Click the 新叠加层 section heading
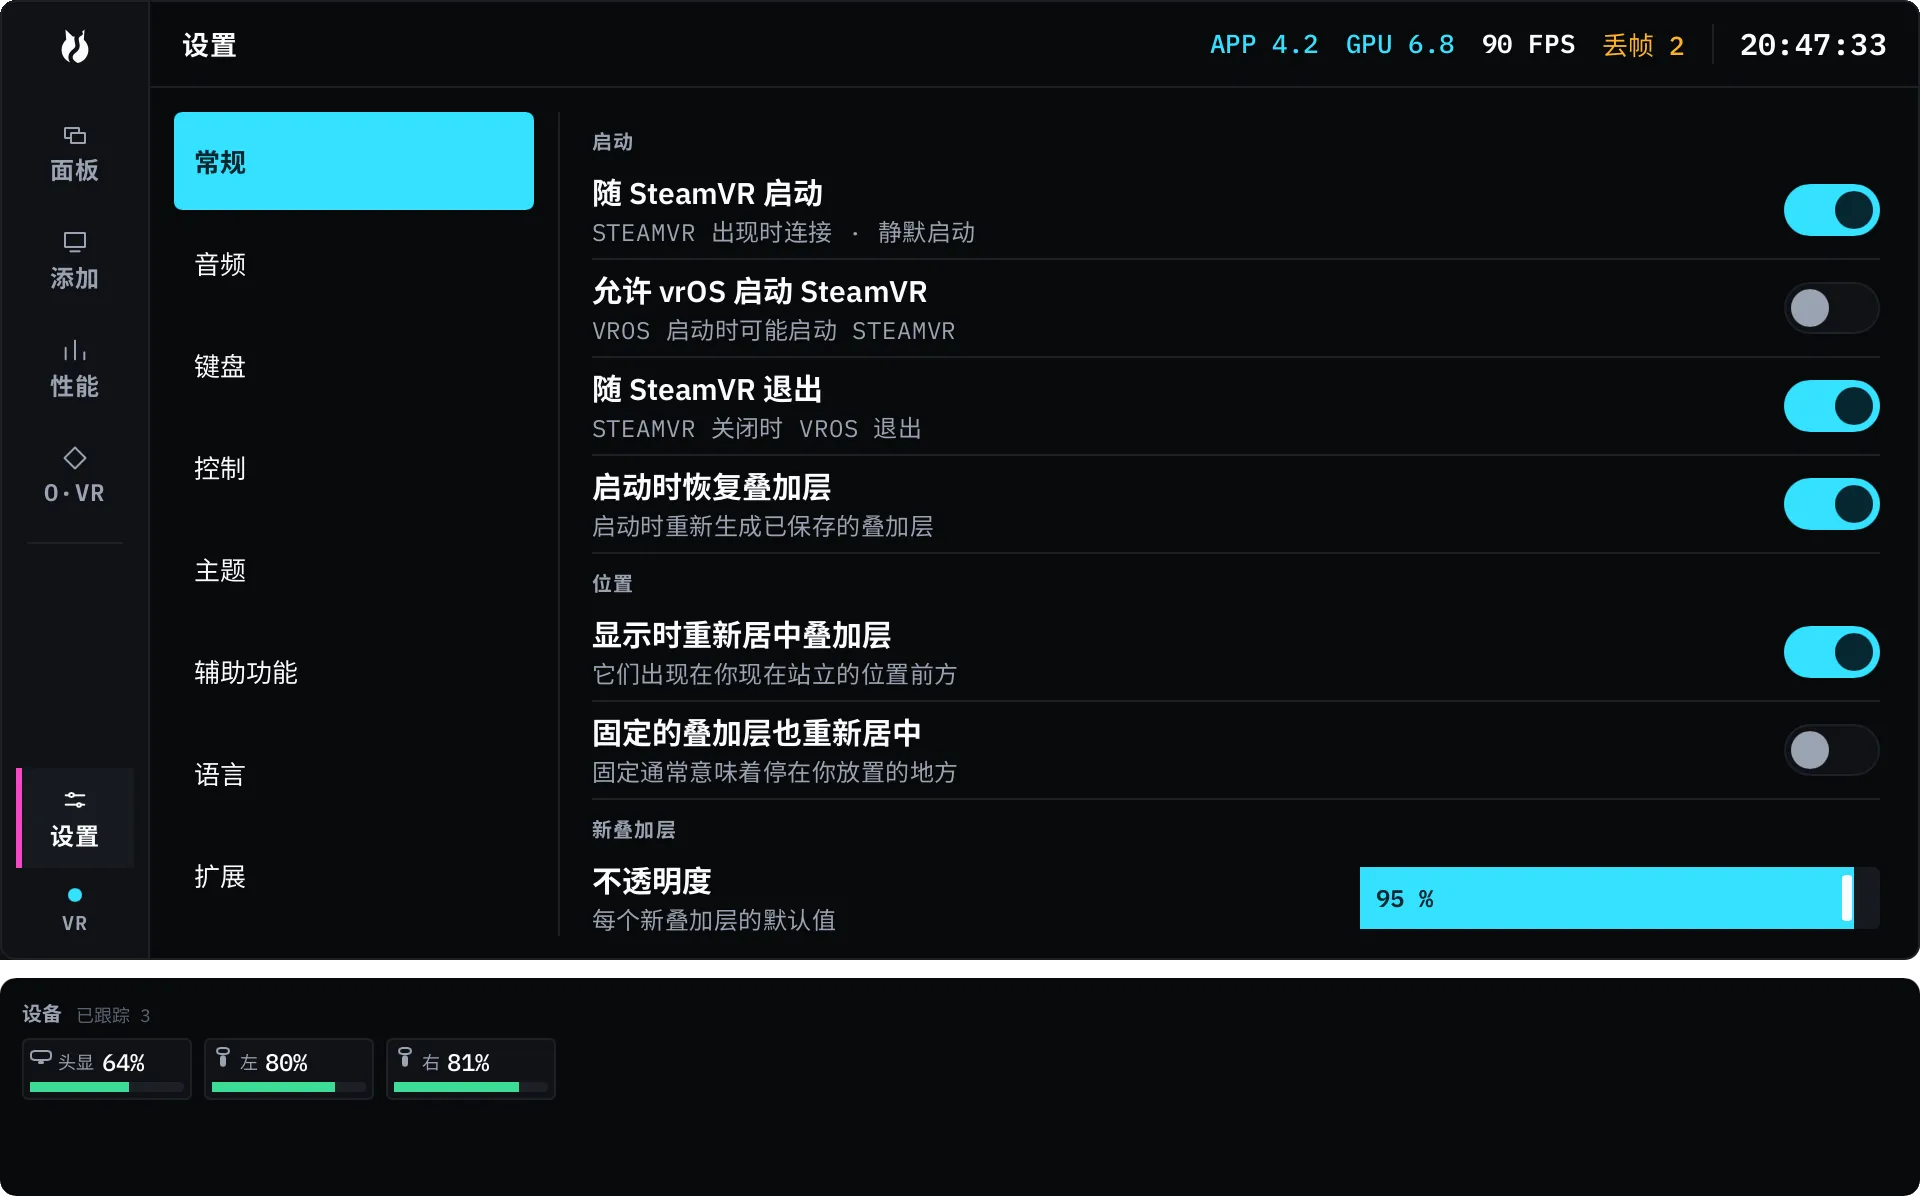1920x1196 pixels. point(633,830)
